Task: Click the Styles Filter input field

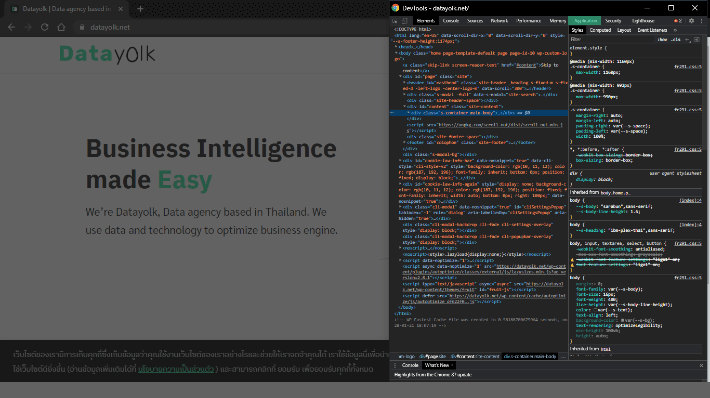Action: 611,39
